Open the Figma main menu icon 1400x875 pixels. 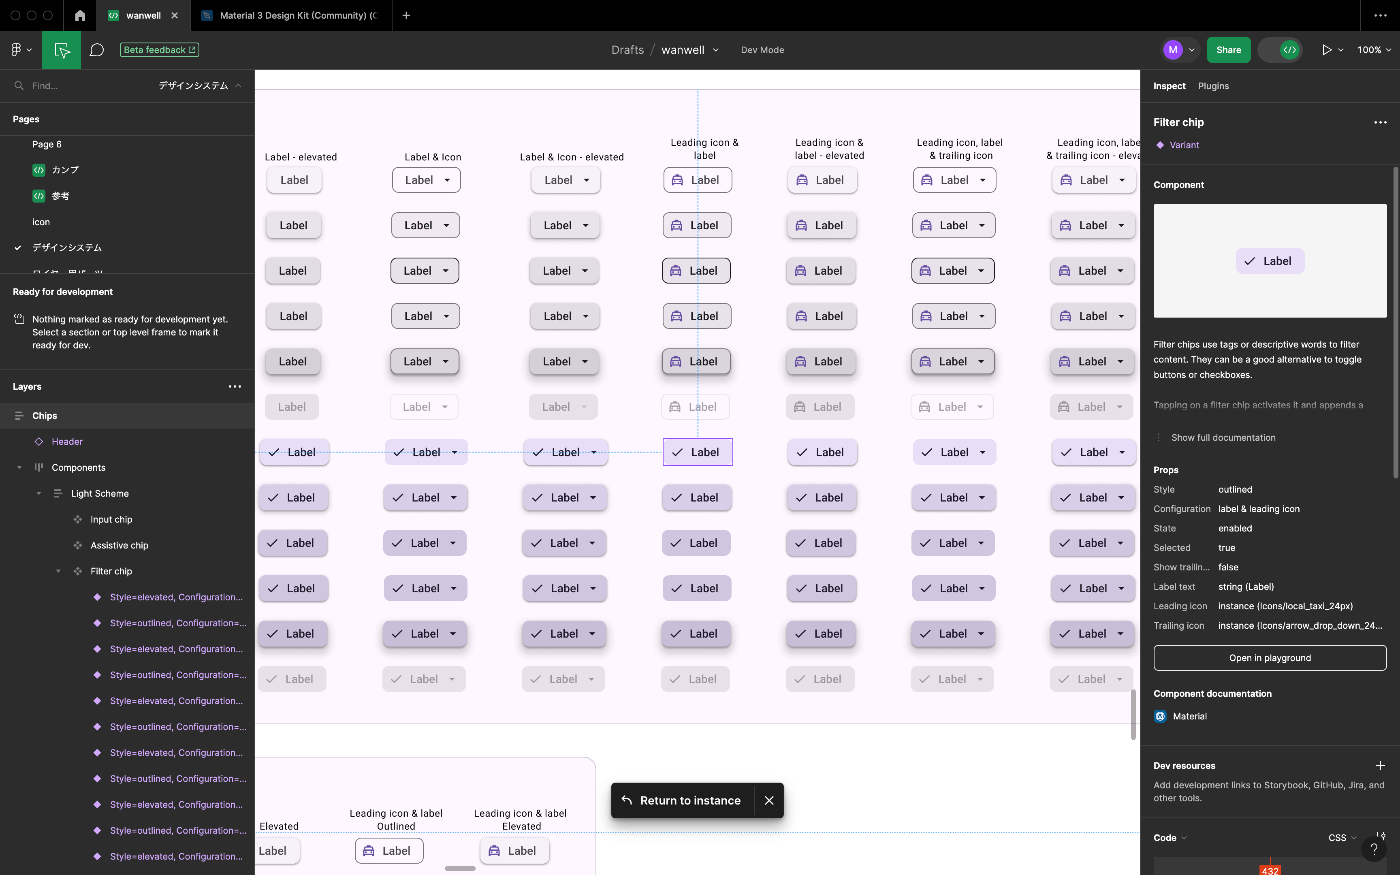[16, 50]
